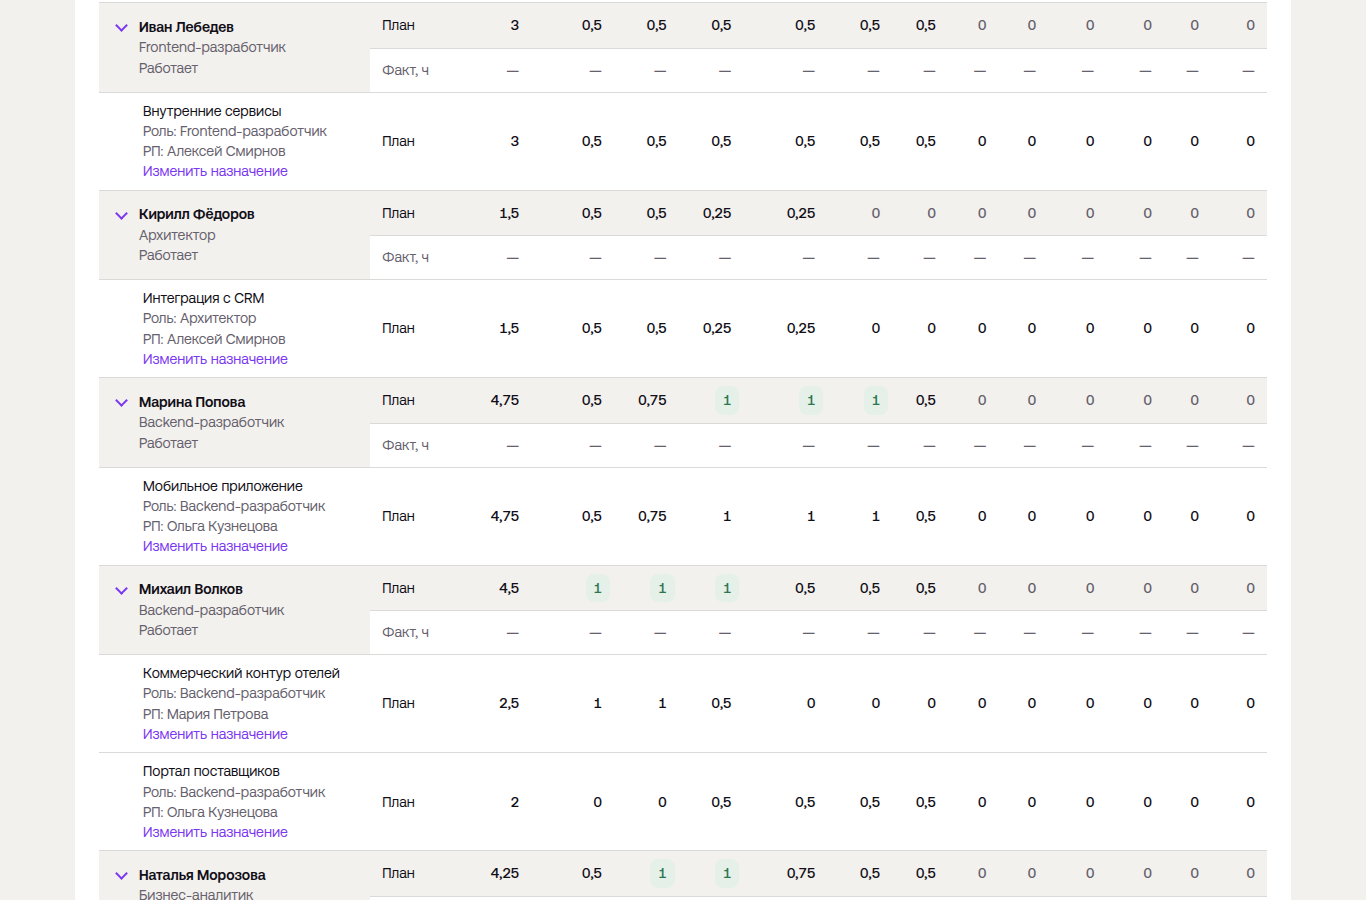Collapse the Михаил Волков group chevron
Image resolution: width=1366 pixels, height=900 pixels.
click(121, 590)
